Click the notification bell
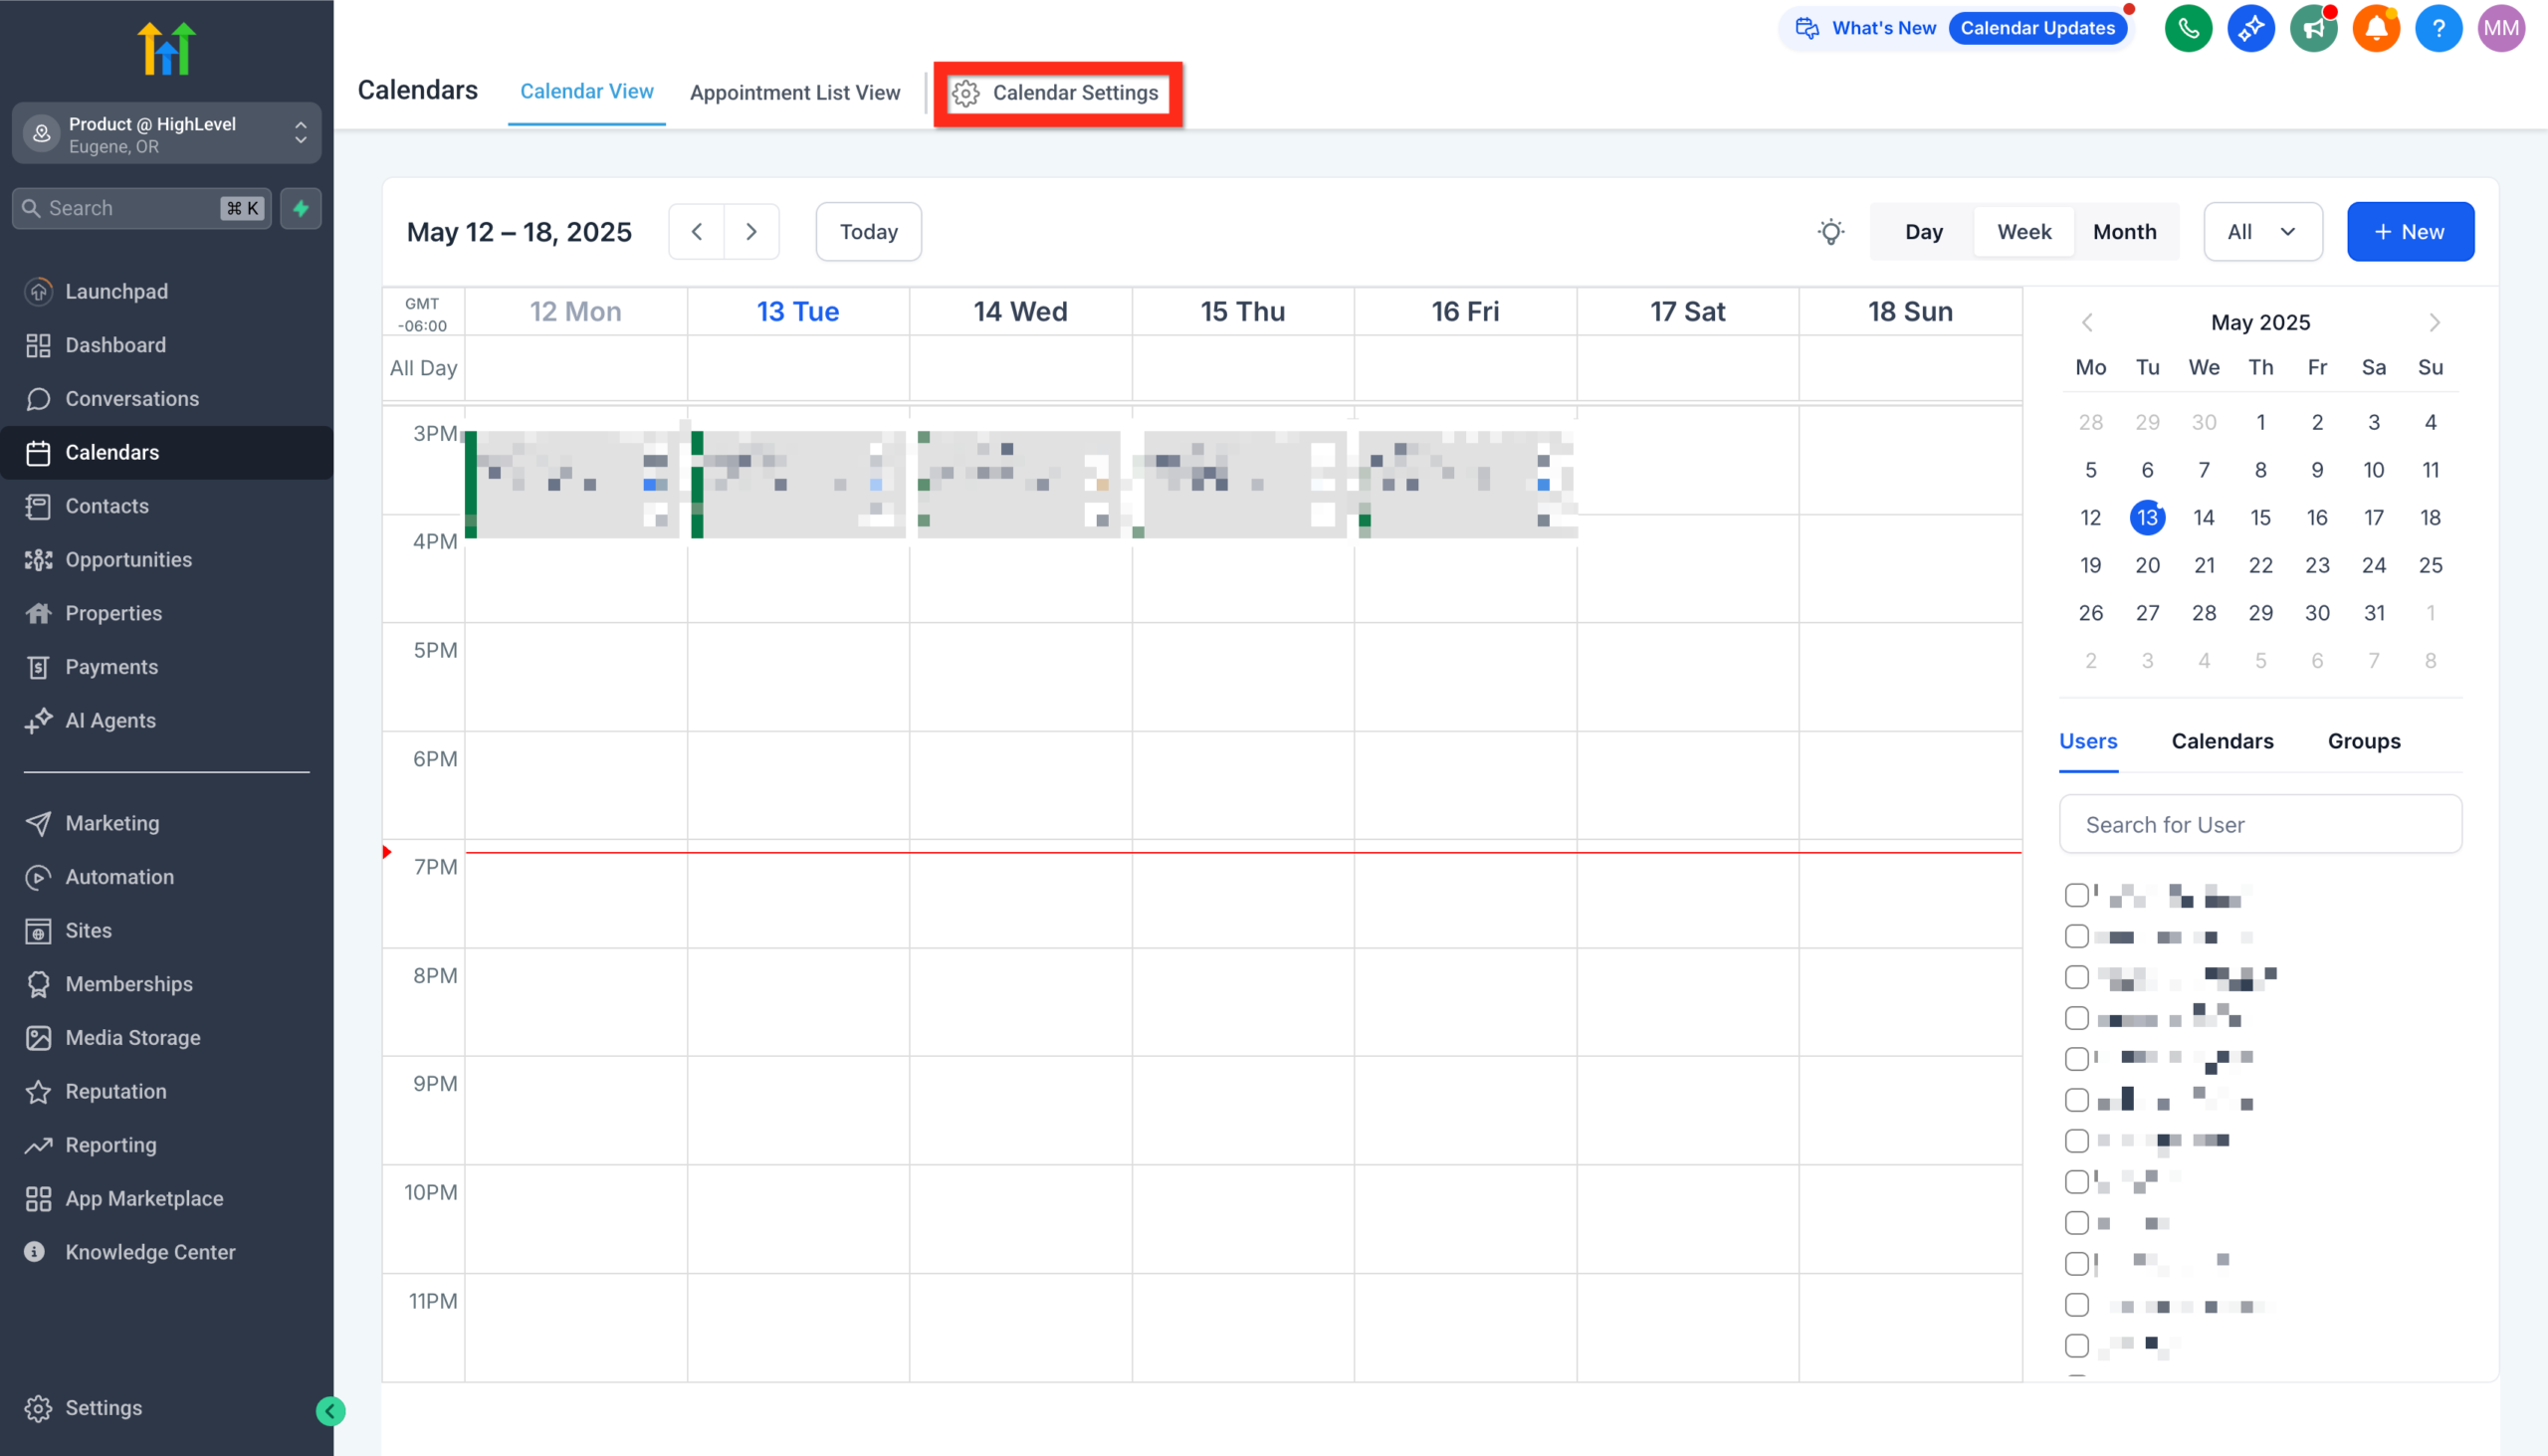Screen dimensions: 2548x1456 pos(2376,28)
